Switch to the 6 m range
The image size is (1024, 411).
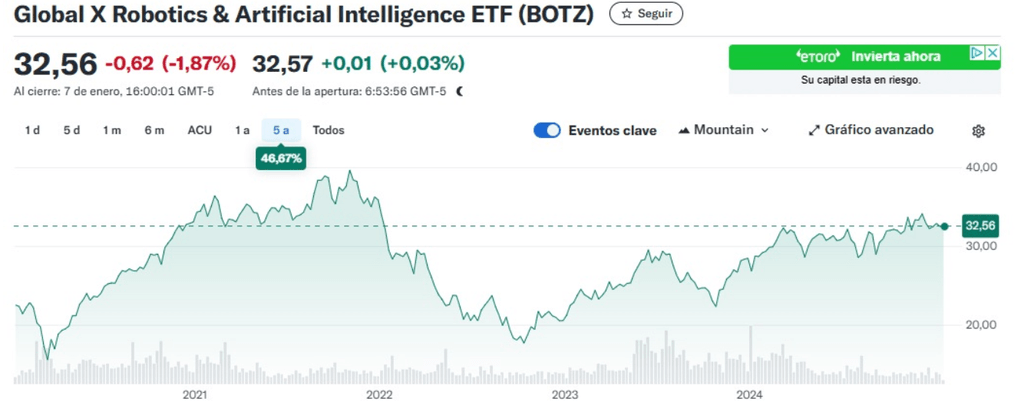tap(154, 130)
